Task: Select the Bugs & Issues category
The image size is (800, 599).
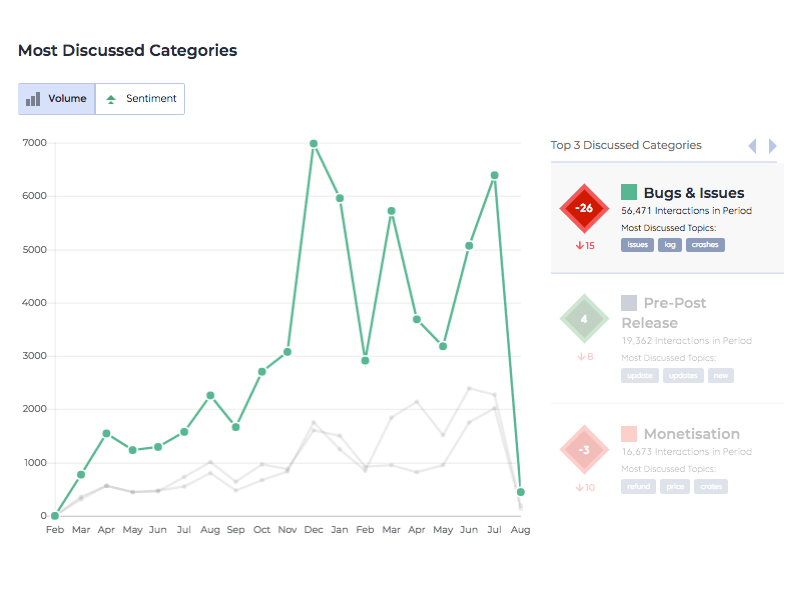Action: click(x=693, y=193)
